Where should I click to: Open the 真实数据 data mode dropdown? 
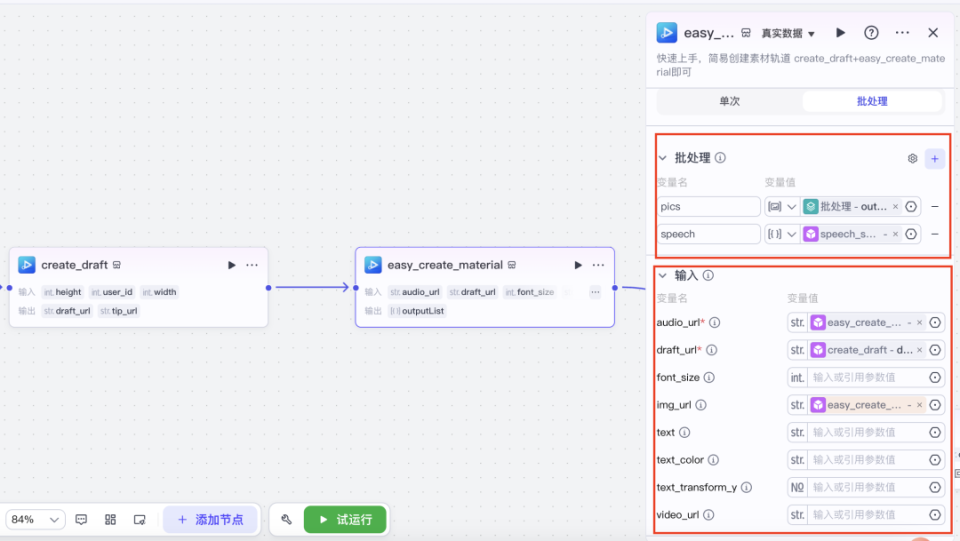tap(787, 33)
